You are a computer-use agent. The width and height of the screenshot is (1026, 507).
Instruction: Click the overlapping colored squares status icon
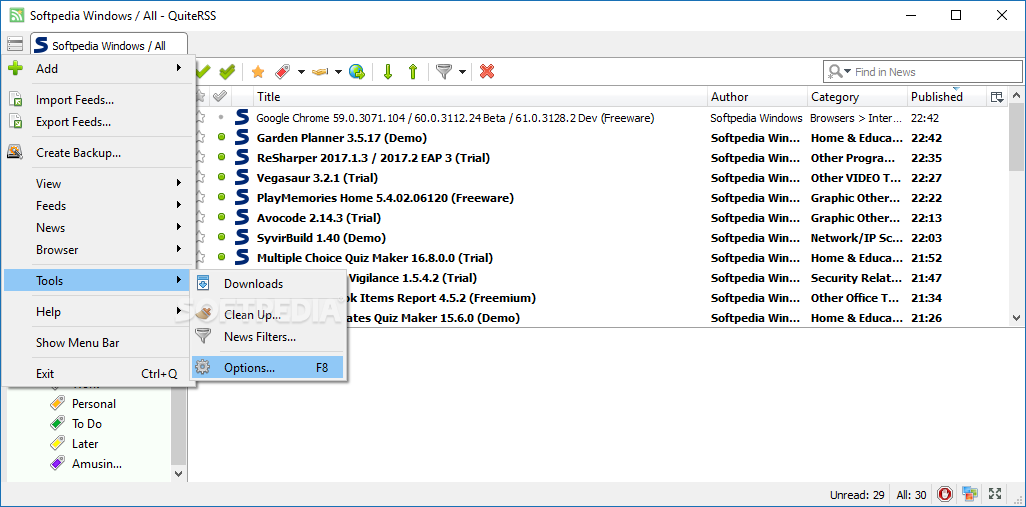coord(970,494)
